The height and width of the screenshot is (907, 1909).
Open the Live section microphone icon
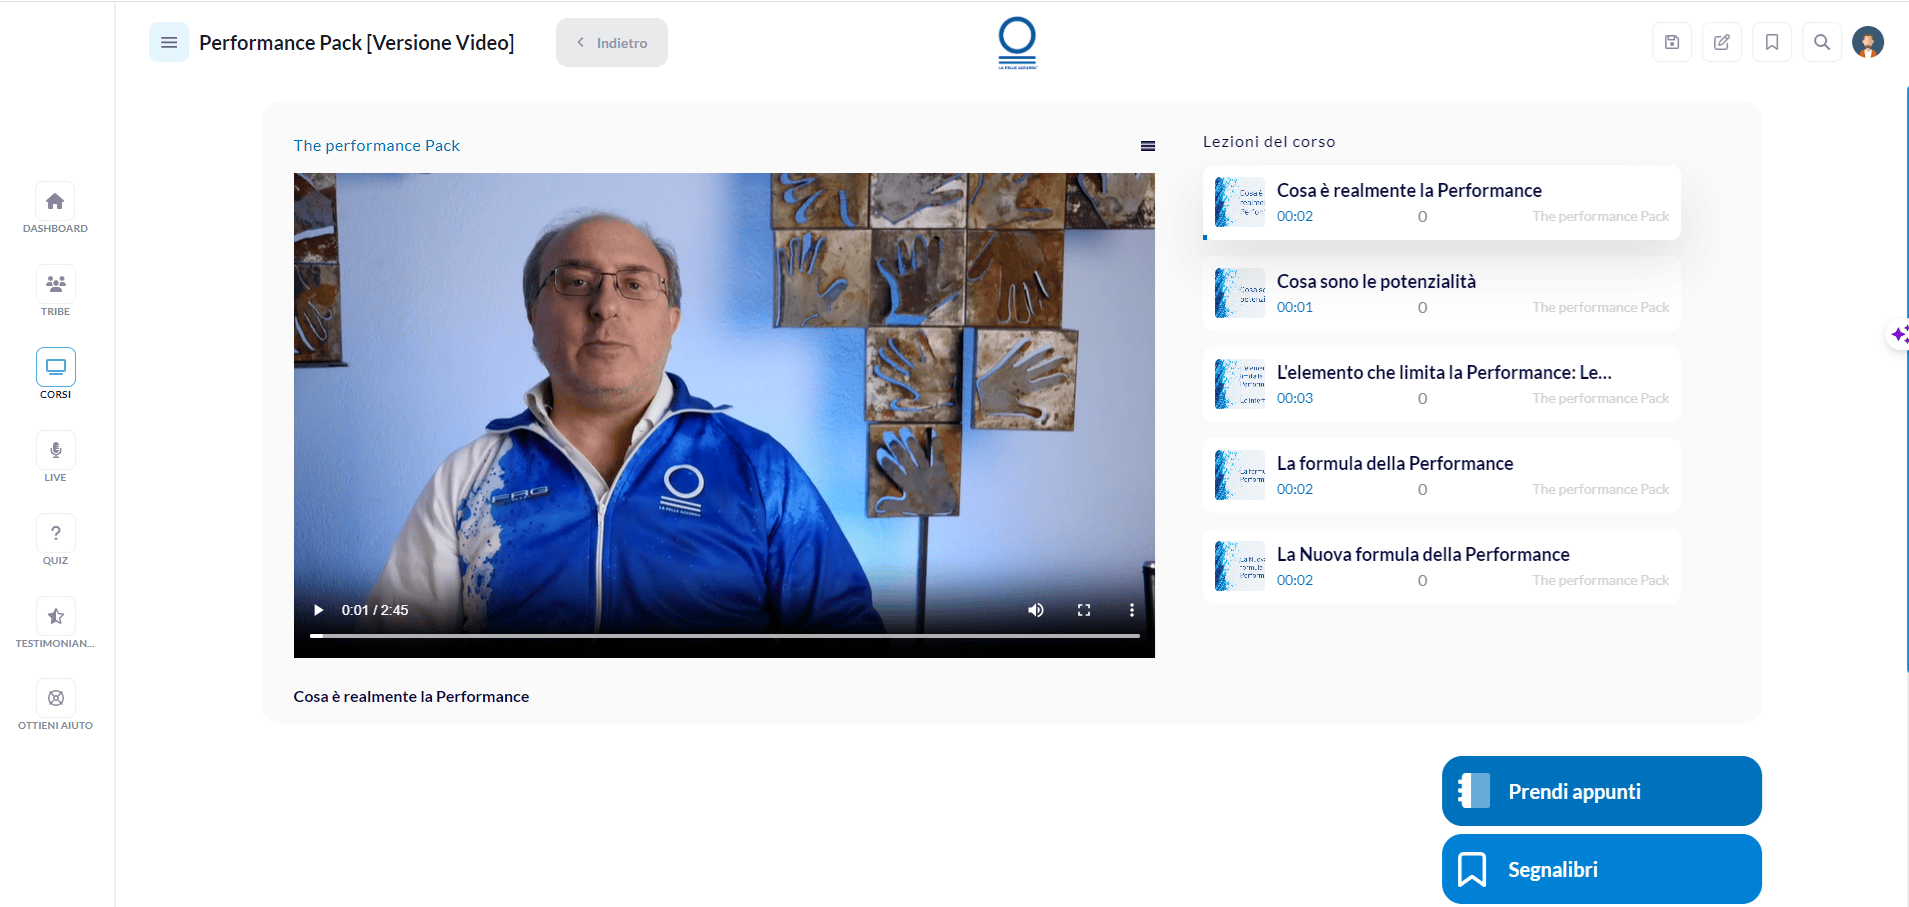[x=55, y=451]
